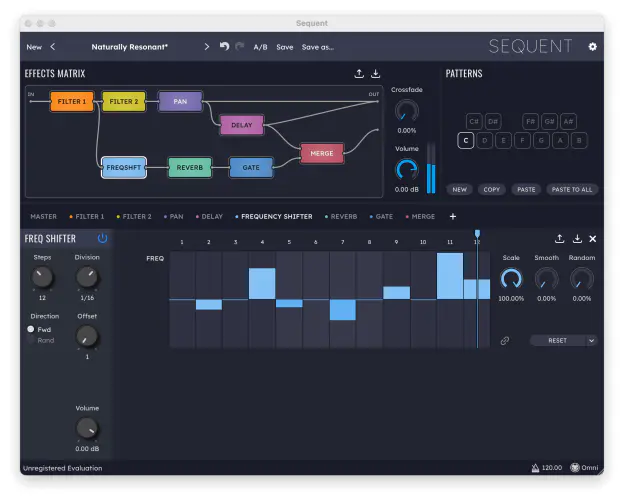Select the REVERB node

[x=190, y=168]
